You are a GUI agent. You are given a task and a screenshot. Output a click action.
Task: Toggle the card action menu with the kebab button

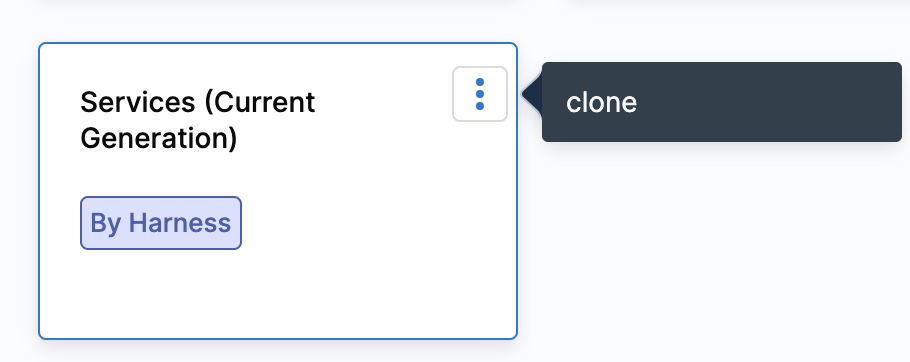click(479, 94)
